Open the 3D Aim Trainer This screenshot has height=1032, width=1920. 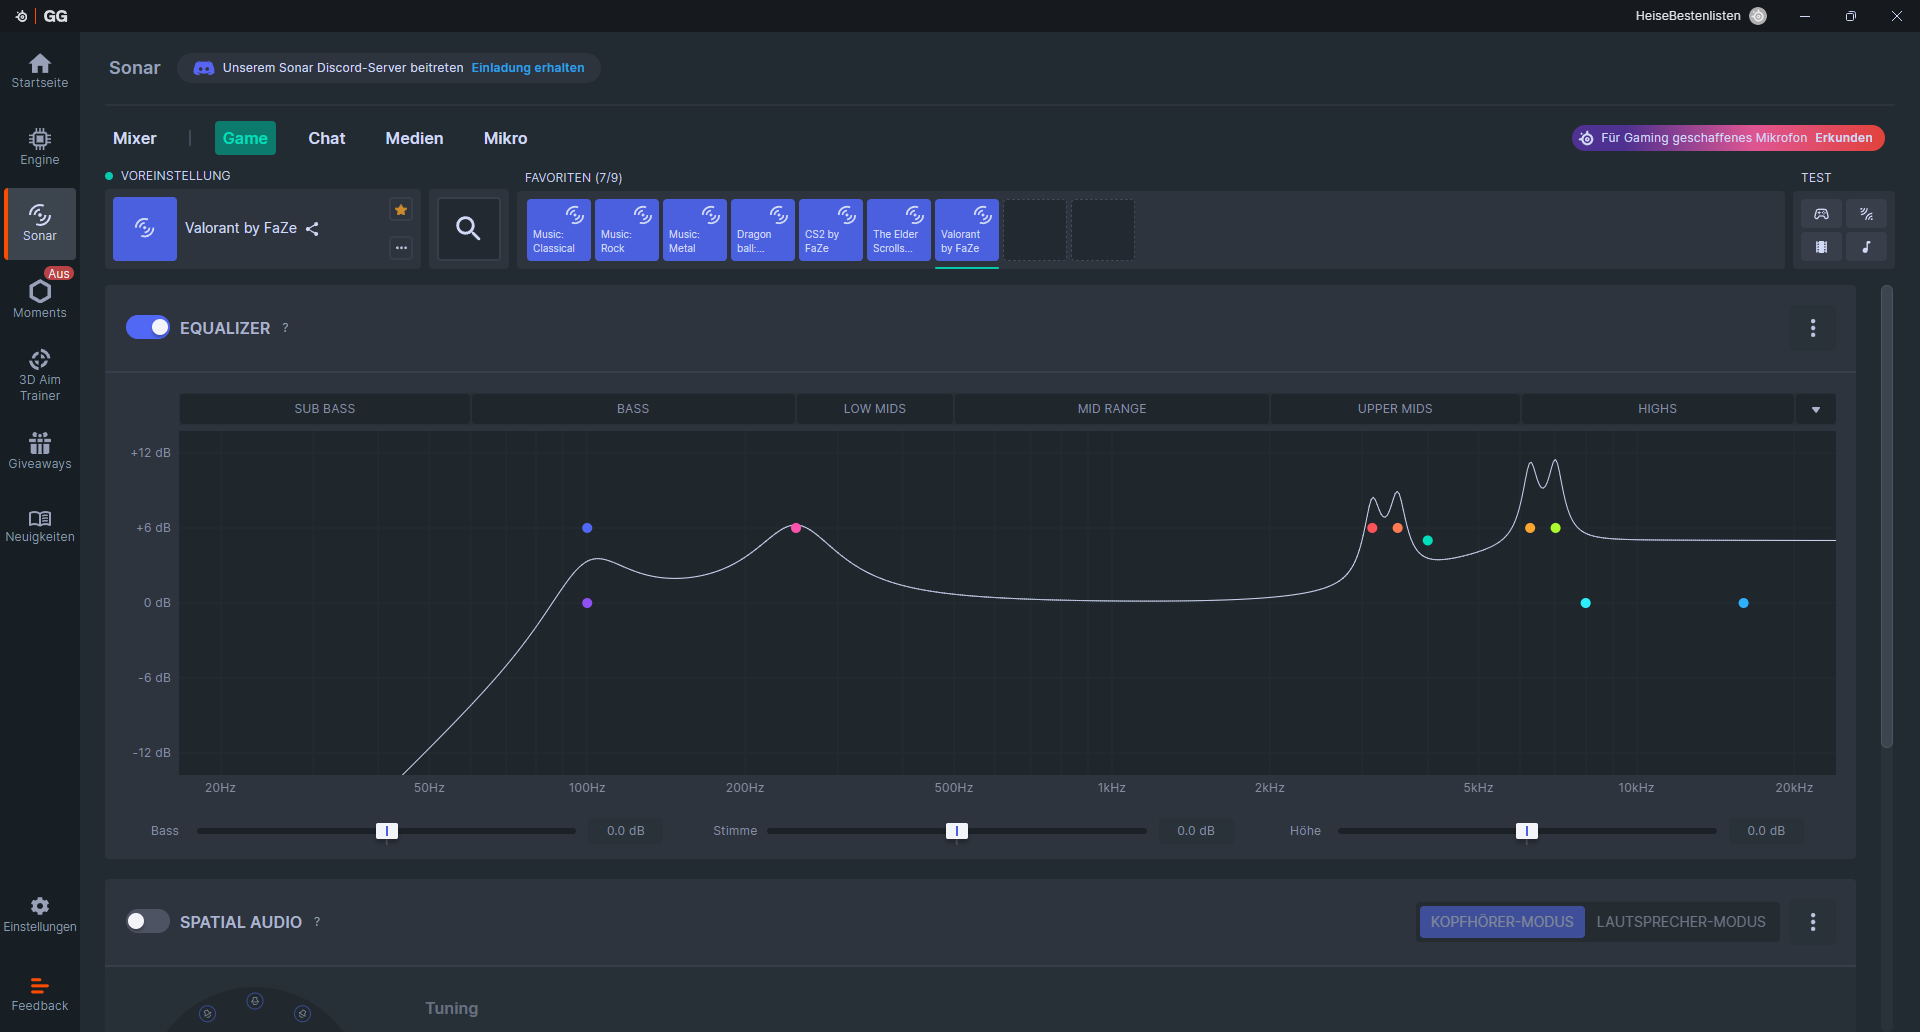[x=39, y=375]
